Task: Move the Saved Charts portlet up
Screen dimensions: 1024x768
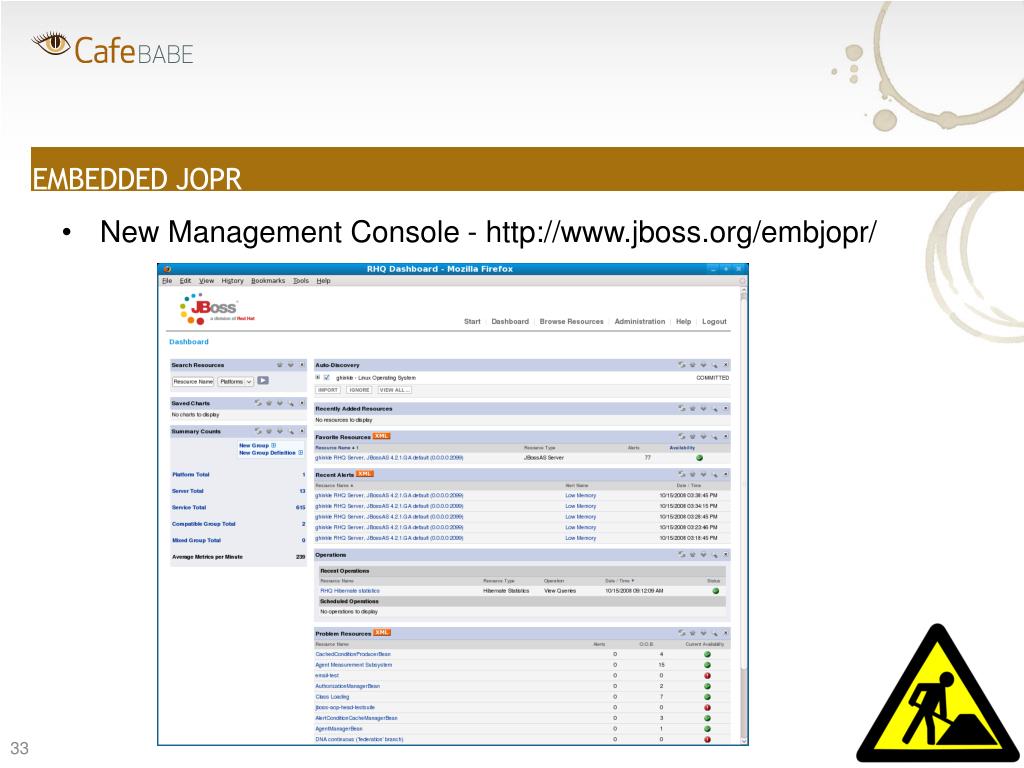Action: point(269,404)
